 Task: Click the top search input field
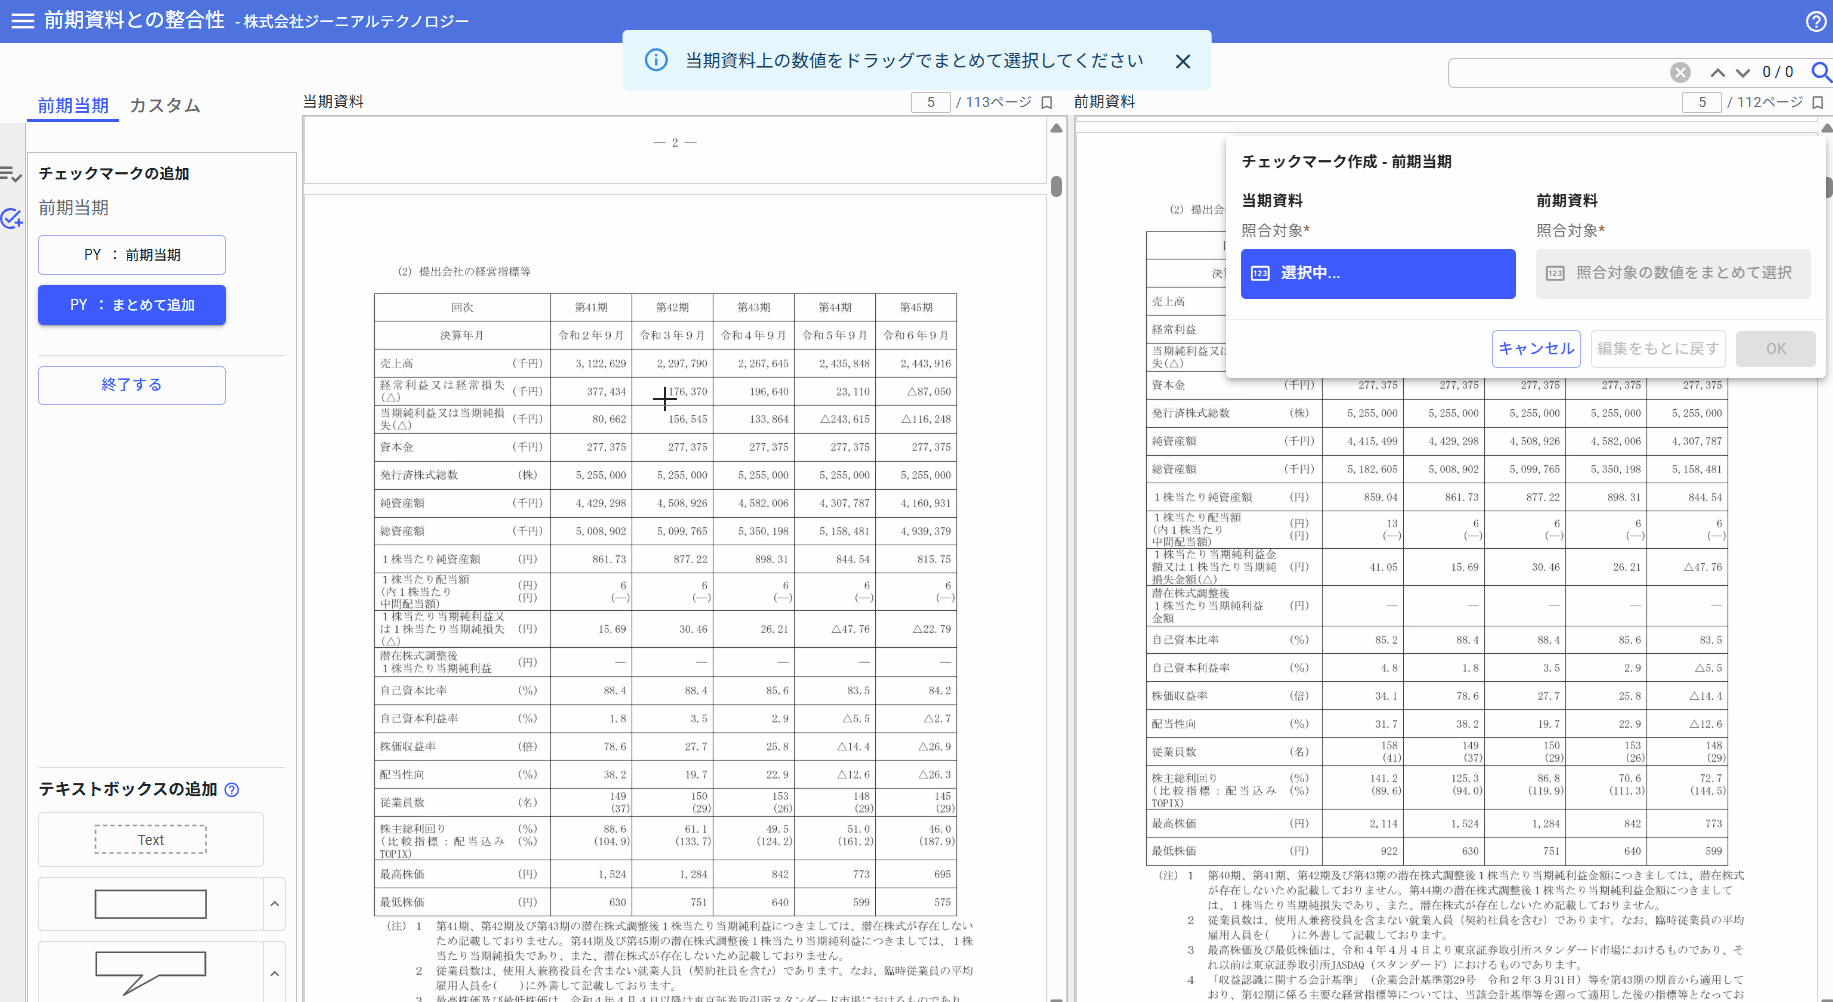pyautogui.click(x=1558, y=72)
